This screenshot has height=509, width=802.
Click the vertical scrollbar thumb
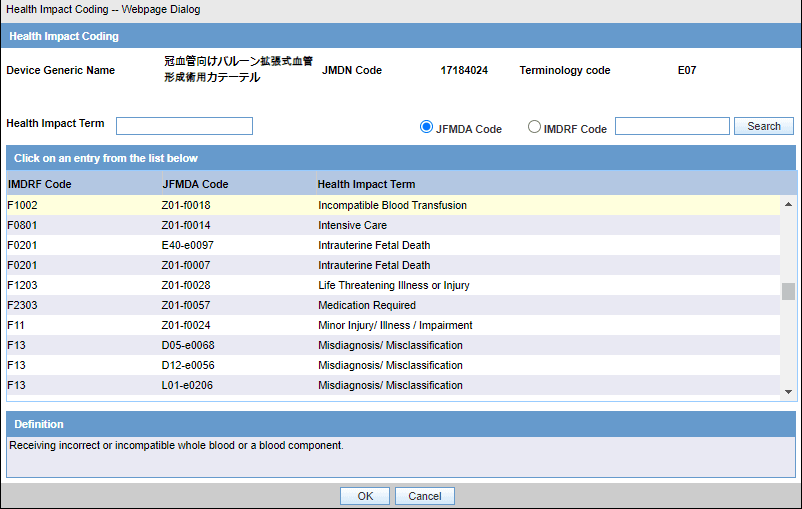pyautogui.click(x=788, y=292)
